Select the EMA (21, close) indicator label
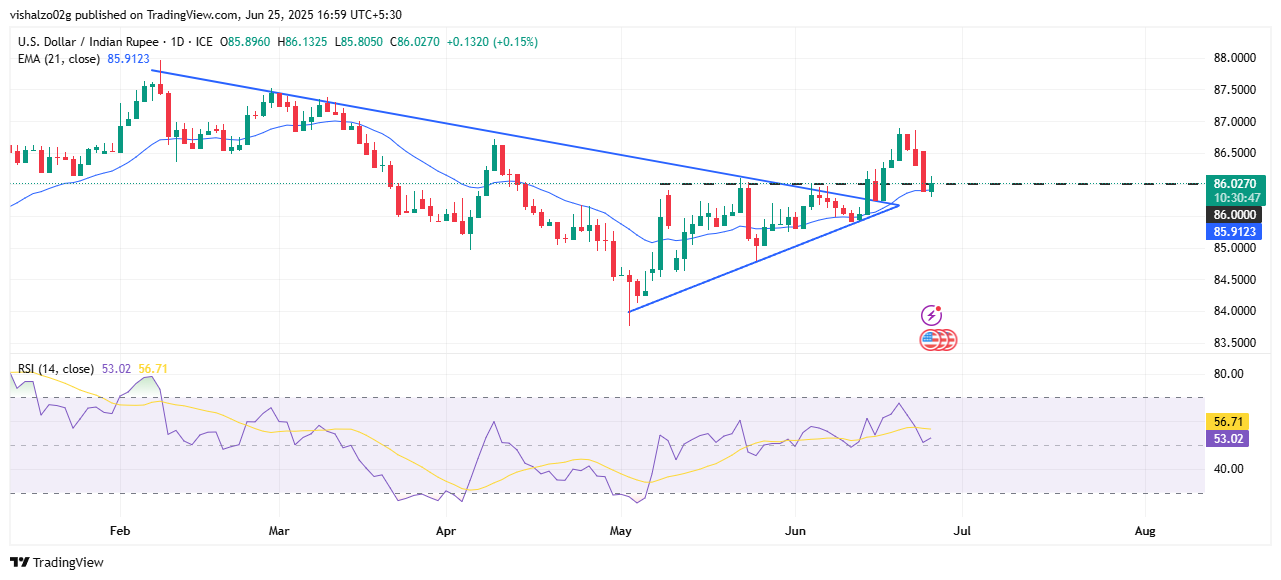Viewport: 1281px width, 580px height. 59,59
